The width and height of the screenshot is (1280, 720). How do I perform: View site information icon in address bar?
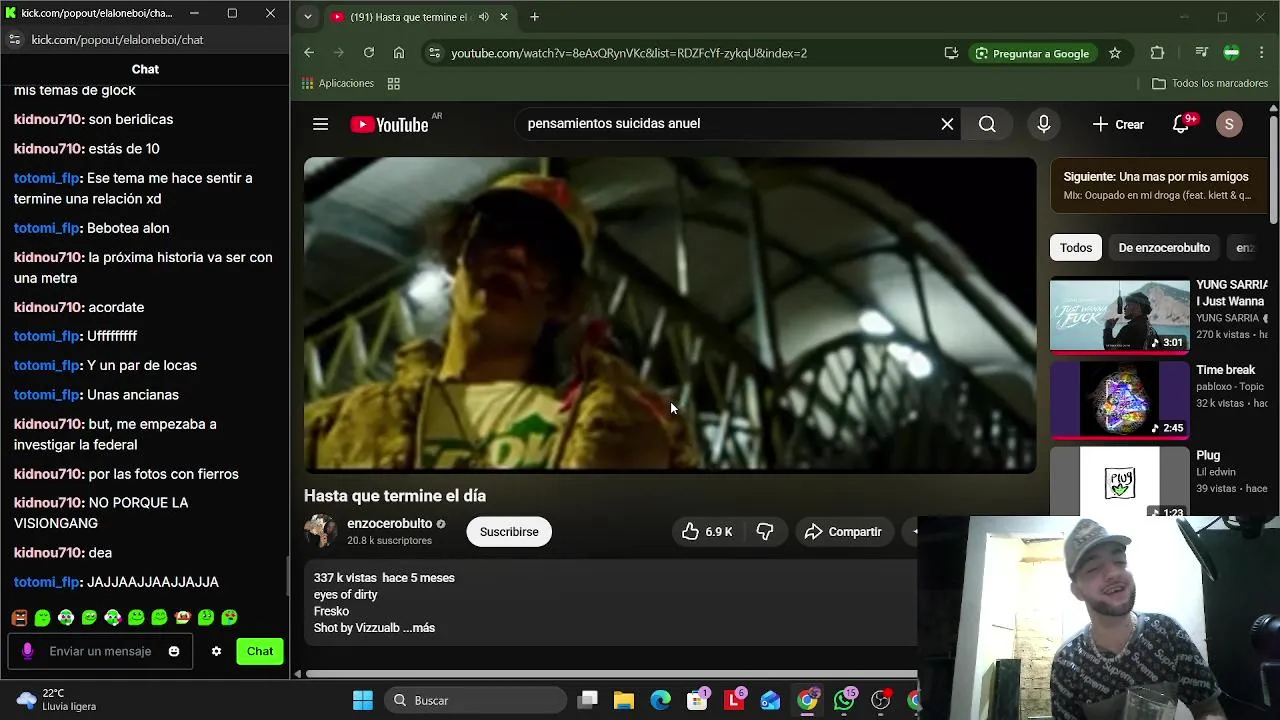tap(434, 53)
